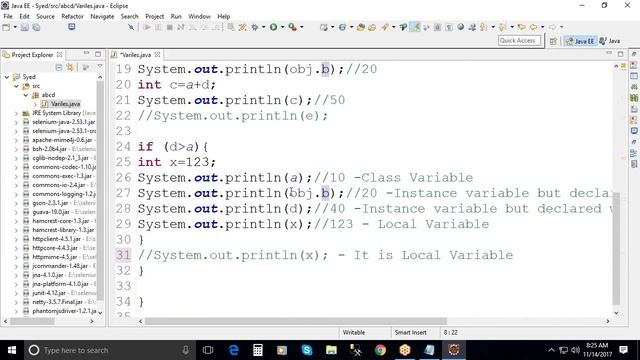640x360 pixels.
Task: Toggle Show Whitespace Characters icon
Action: [449, 27]
